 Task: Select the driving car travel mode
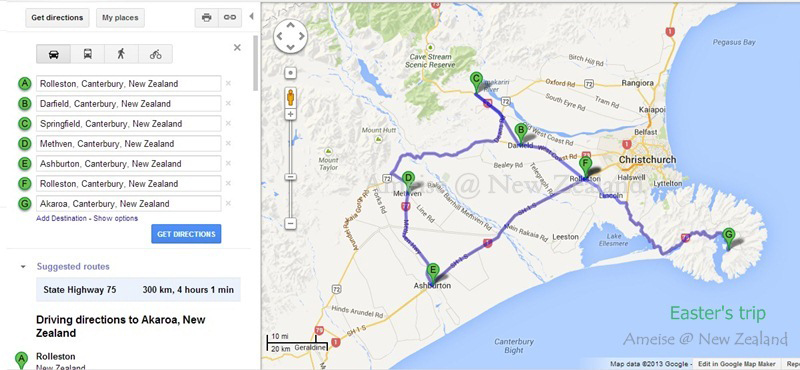[x=54, y=54]
